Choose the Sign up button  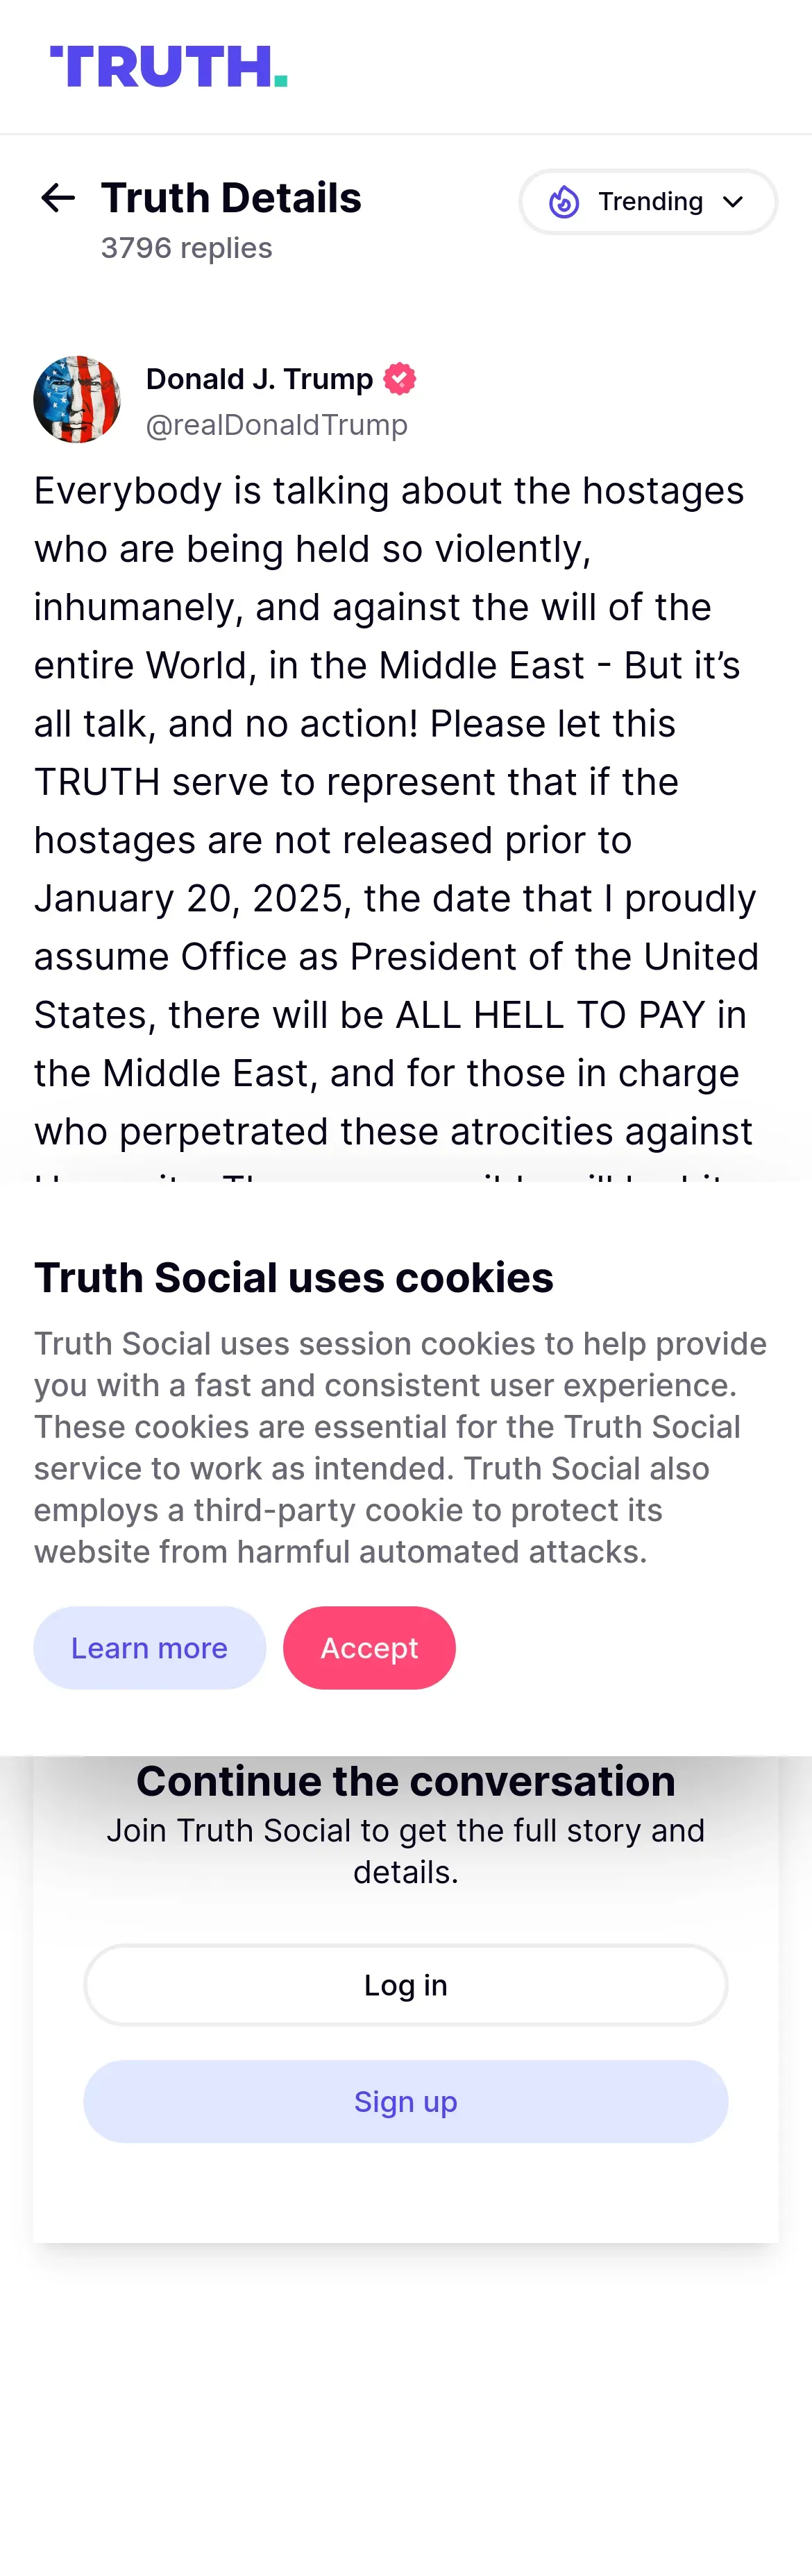pyautogui.click(x=406, y=2101)
